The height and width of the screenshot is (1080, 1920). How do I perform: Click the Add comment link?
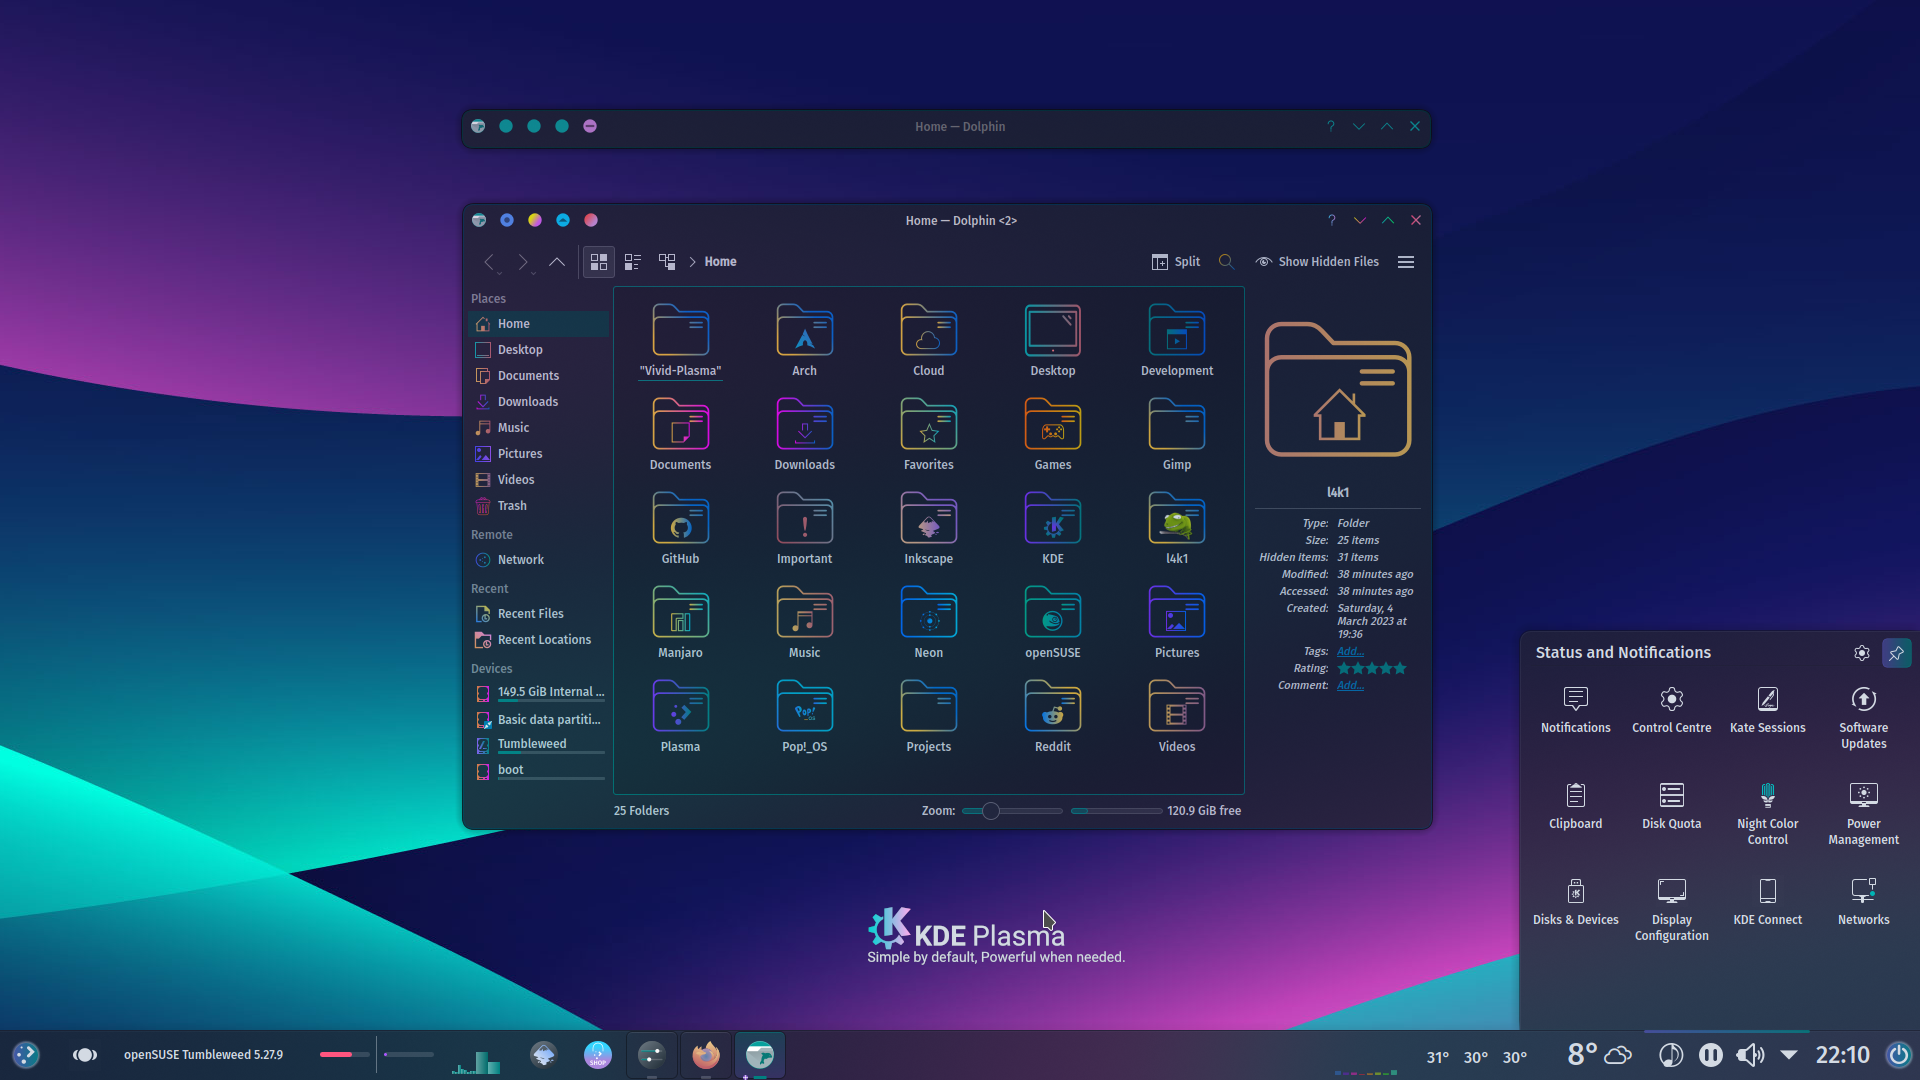tap(1350, 685)
